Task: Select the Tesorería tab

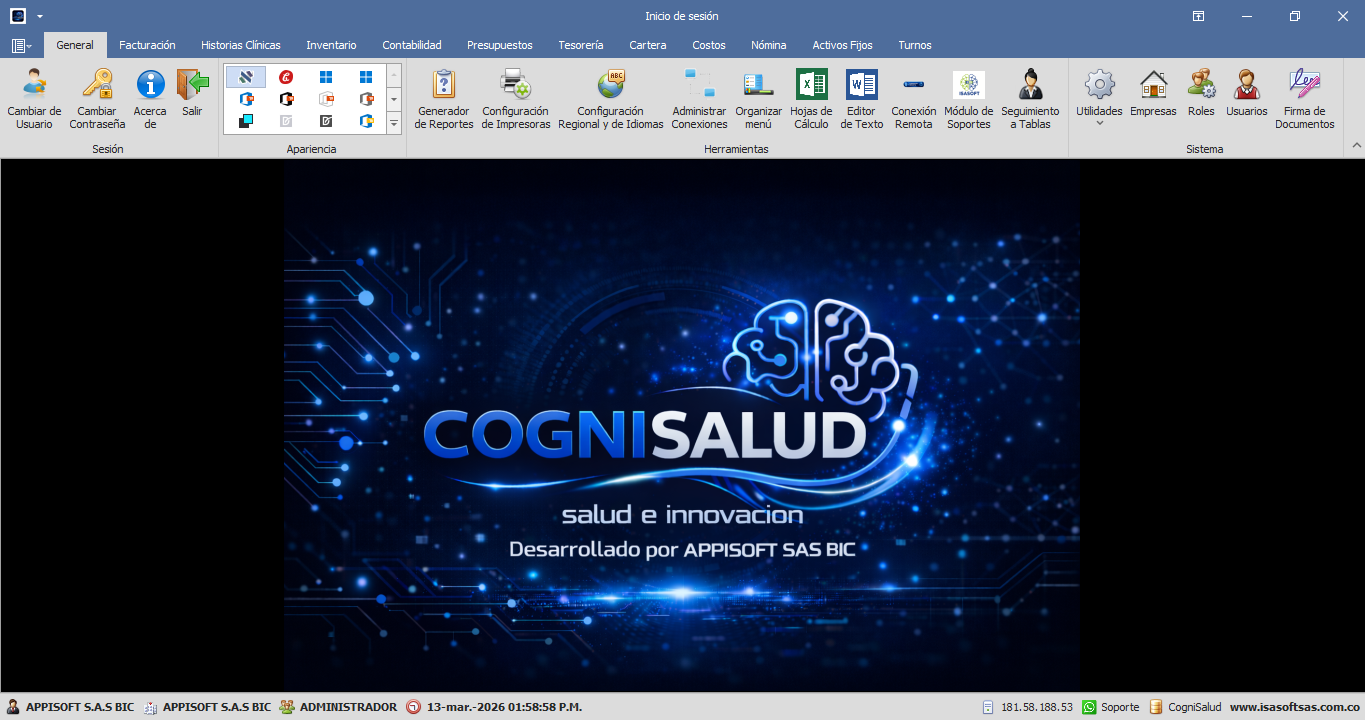Action: pyautogui.click(x=581, y=45)
